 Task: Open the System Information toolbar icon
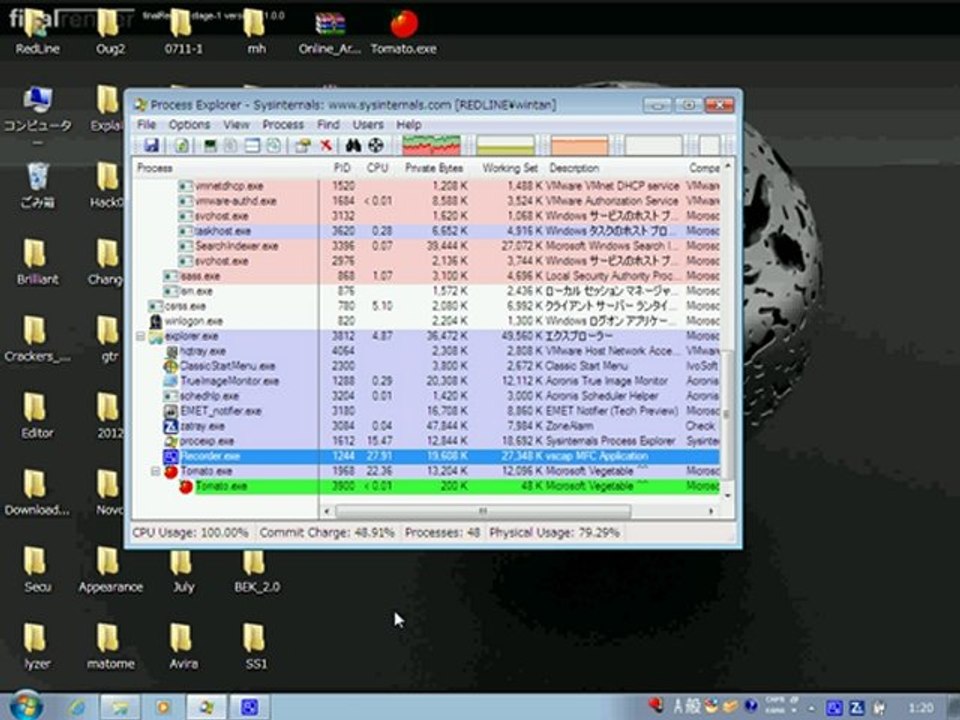coord(210,145)
